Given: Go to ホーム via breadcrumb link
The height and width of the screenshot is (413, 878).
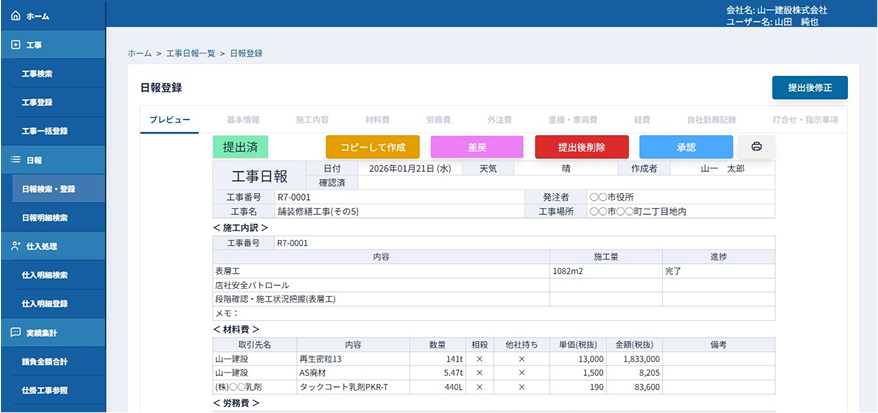Looking at the screenshot, I should pyautogui.click(x=139, y=54).
